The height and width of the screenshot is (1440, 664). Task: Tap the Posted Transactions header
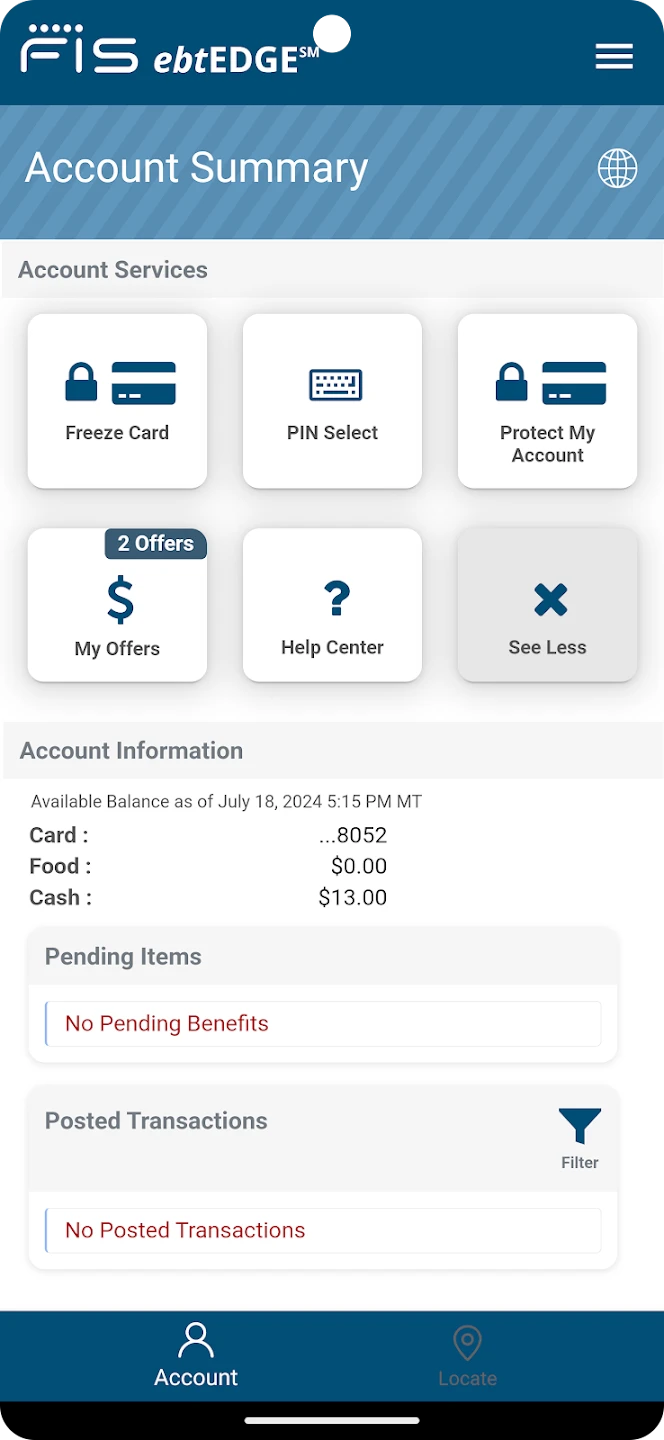156,1120
